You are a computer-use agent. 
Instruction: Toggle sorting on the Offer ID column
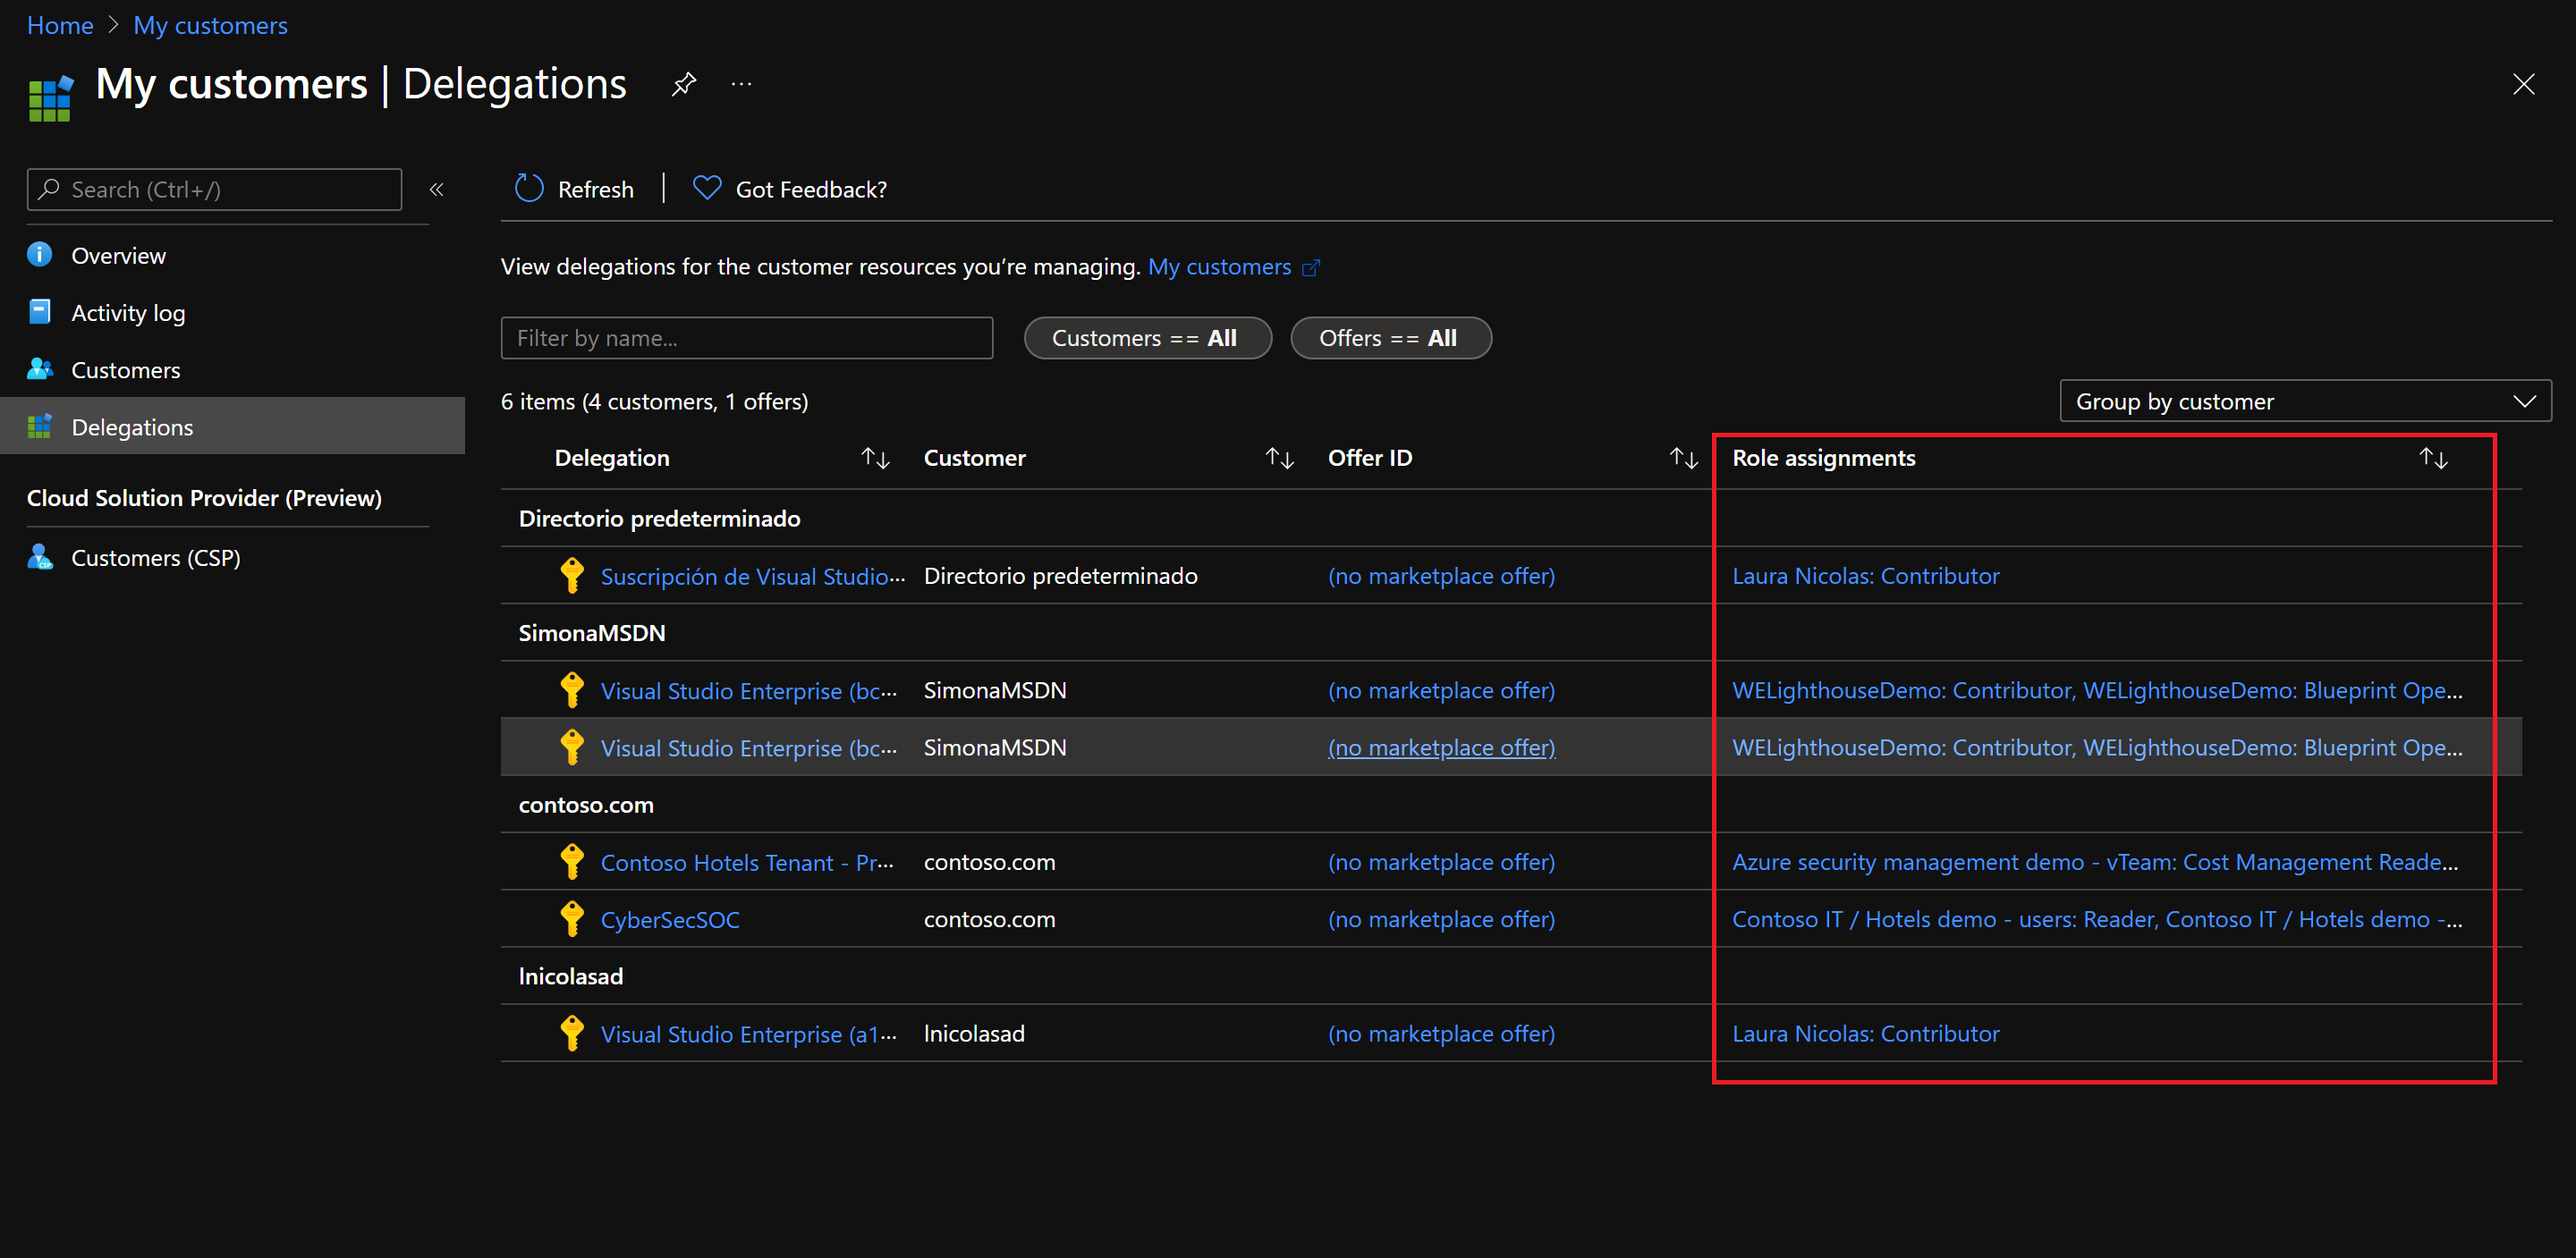1683,457
